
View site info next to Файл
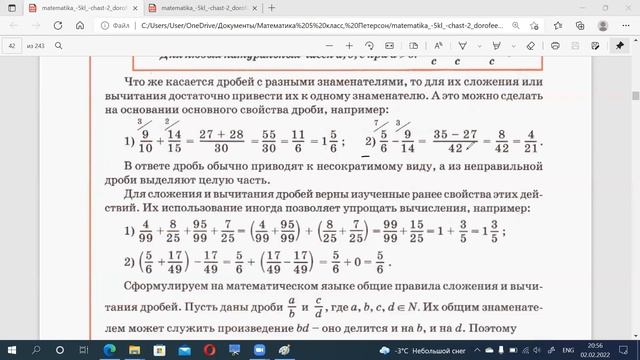point(105,26)
